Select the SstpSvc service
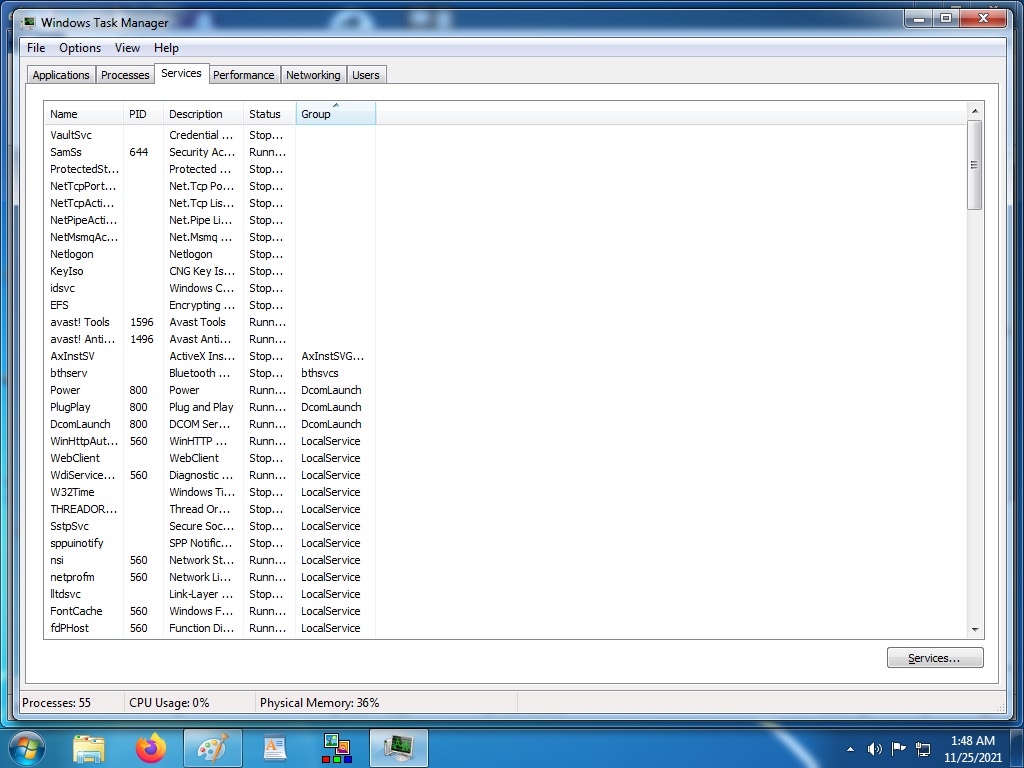 tap(69, 526)
